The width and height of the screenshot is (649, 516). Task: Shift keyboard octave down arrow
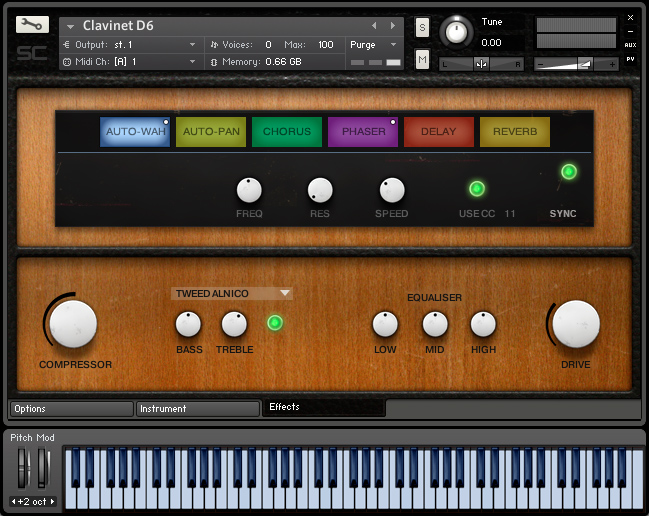(x=13, y=502)
